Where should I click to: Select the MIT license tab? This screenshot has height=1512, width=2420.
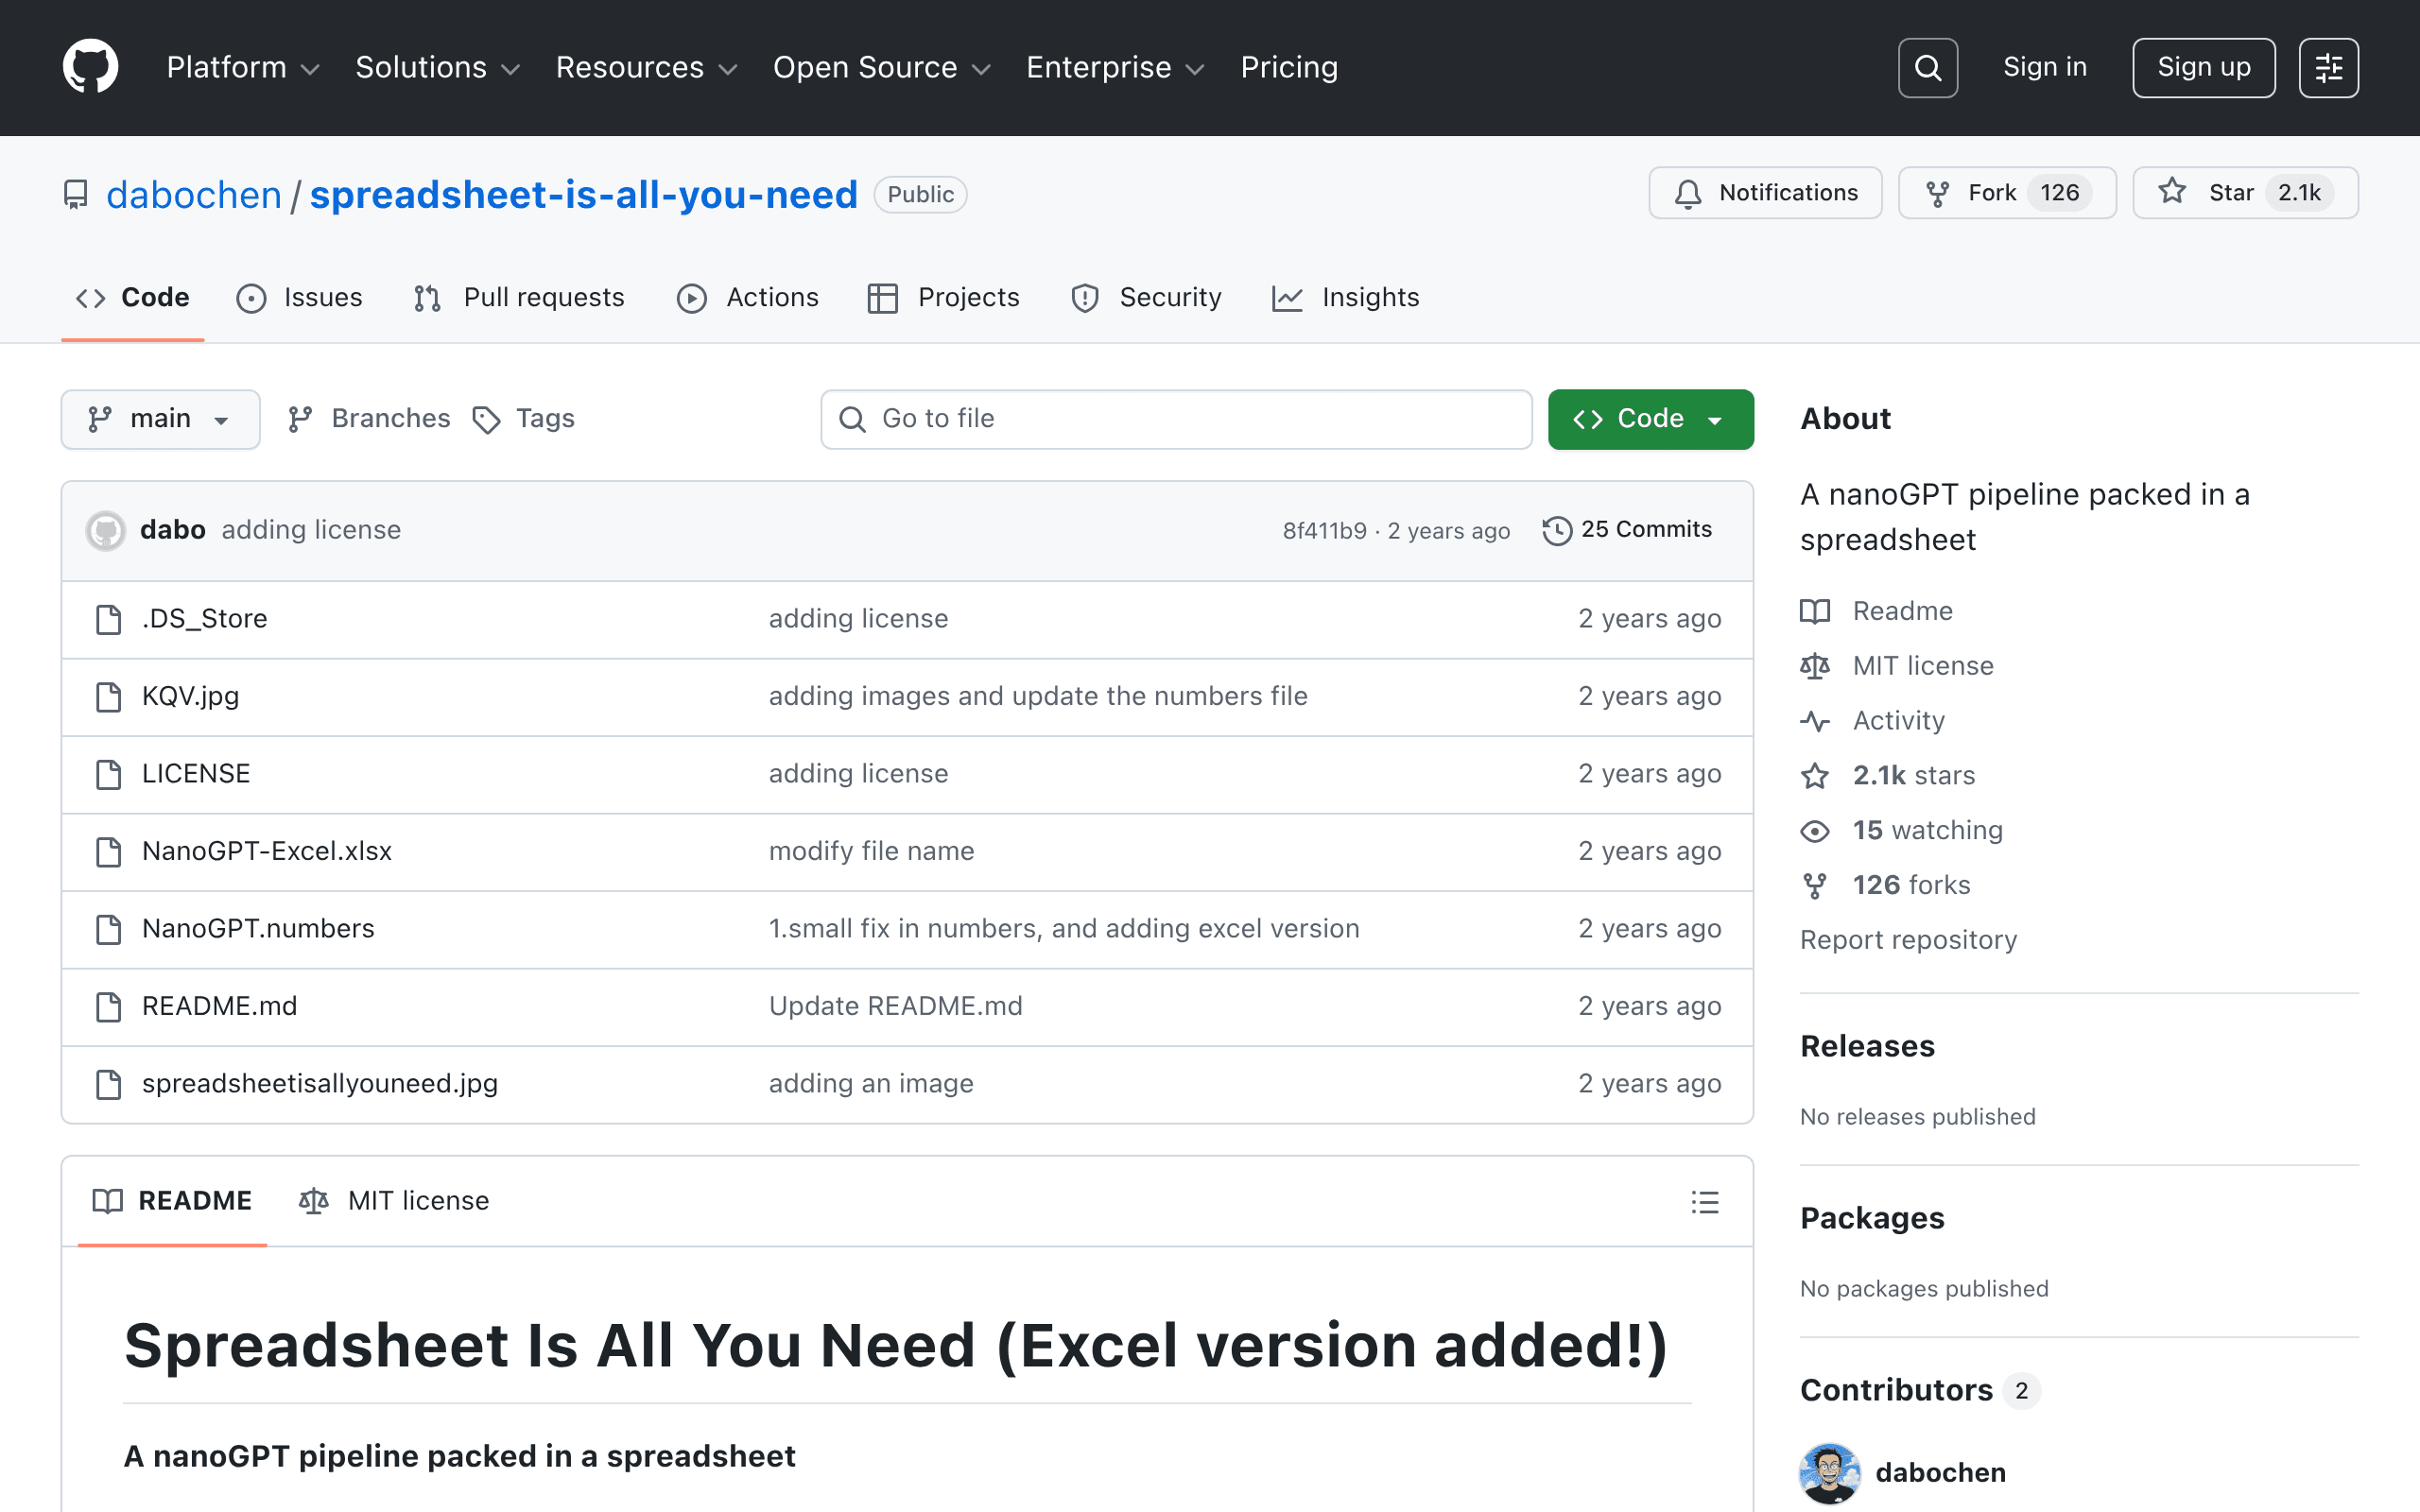[x=394, y=1201]
